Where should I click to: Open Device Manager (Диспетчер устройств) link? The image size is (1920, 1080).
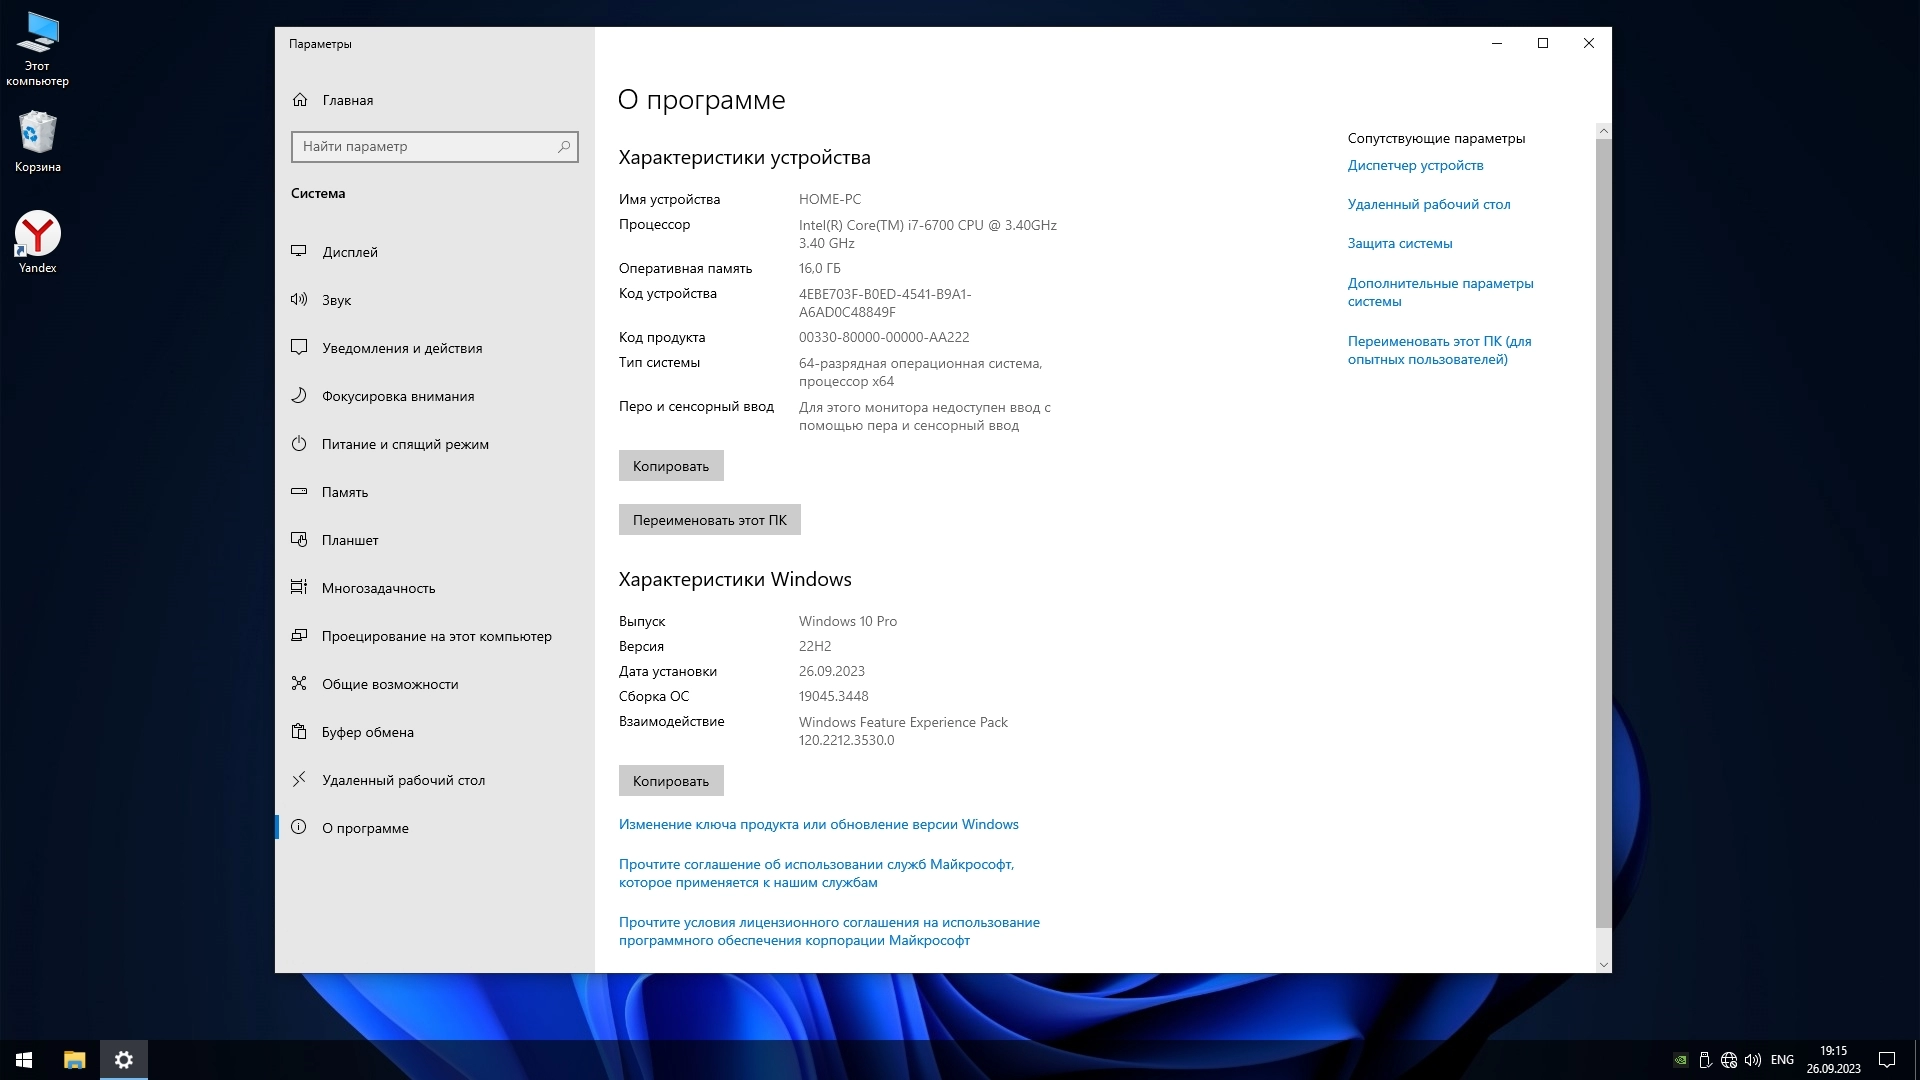tap(1415, 165)
